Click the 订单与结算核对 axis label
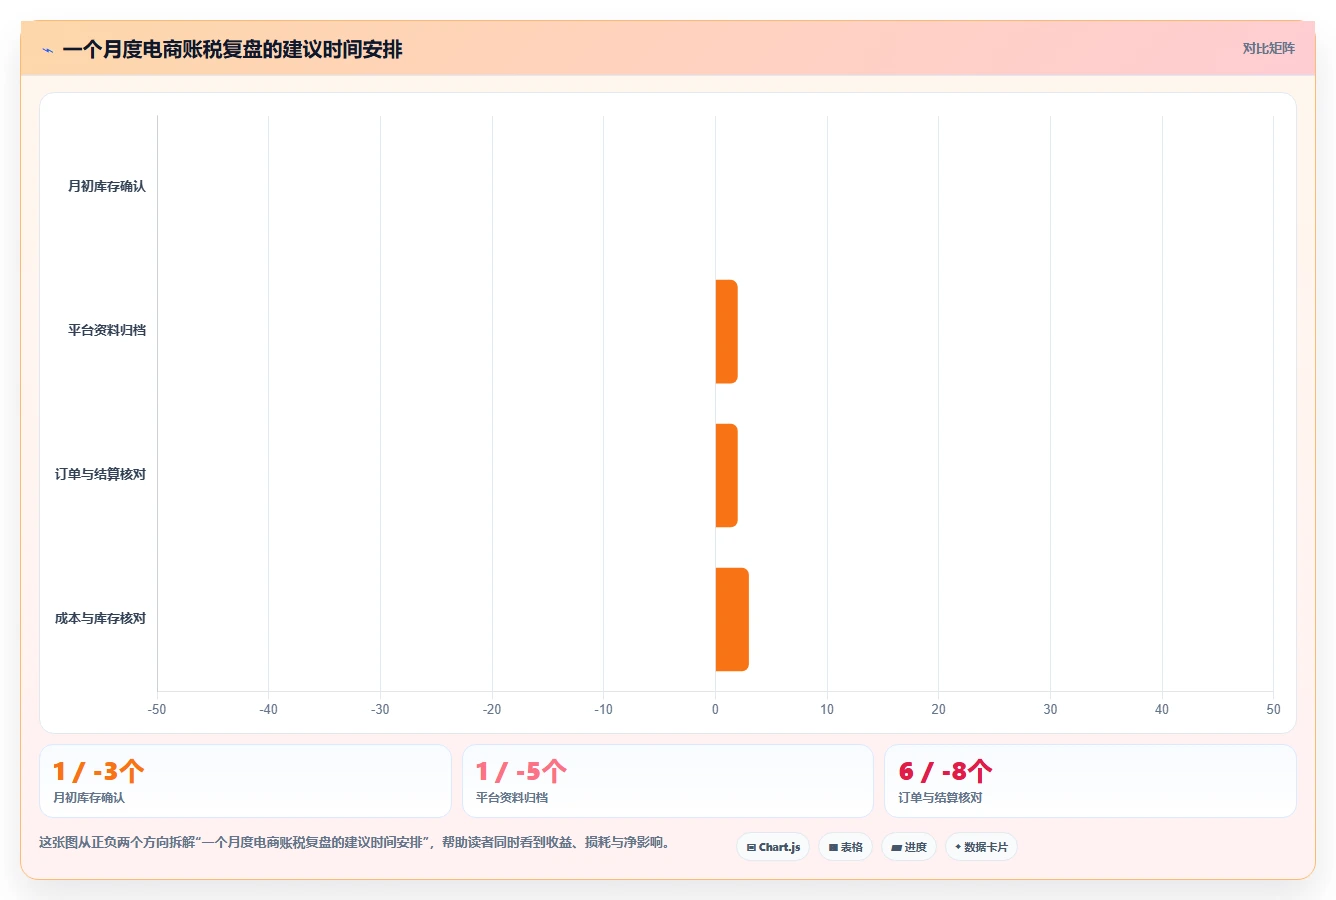The height and width of the screenshot is (900, 1336). (x=100, y=474)
